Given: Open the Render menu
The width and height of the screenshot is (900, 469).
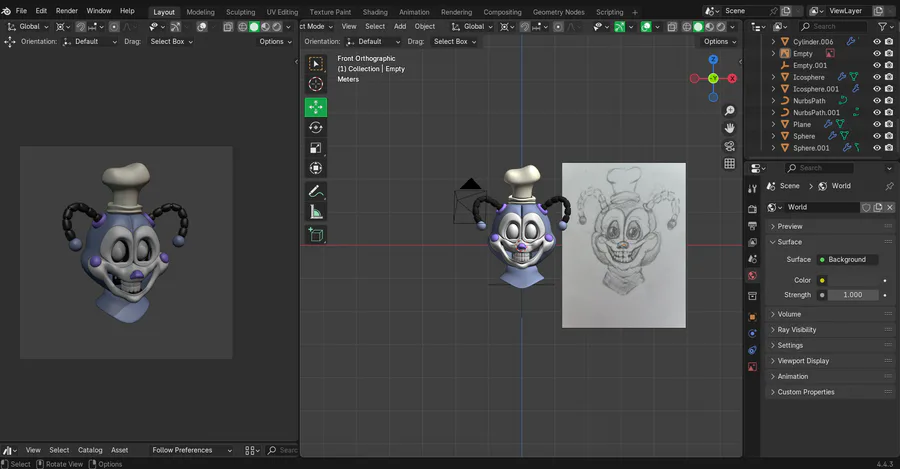Looking at the screenshot, I should point(67,11).
